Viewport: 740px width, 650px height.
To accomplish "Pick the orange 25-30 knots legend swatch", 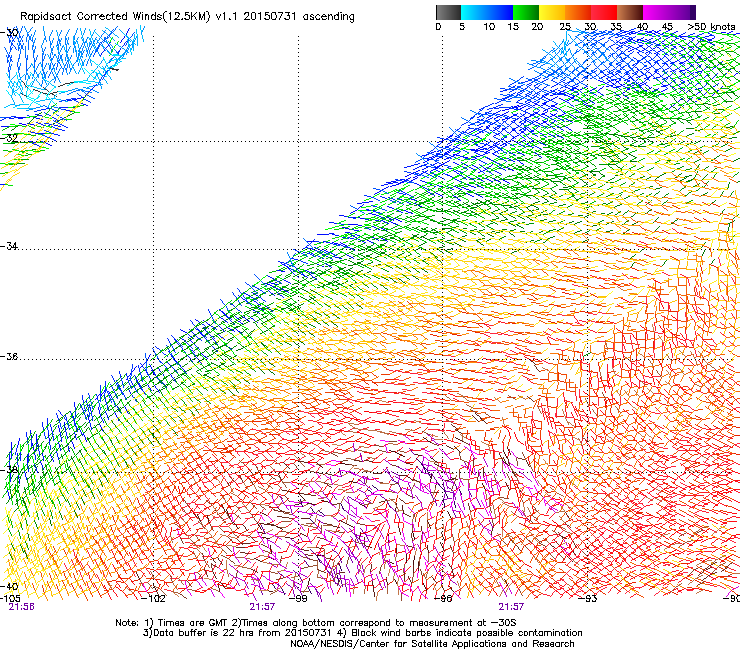I will 578,12.
